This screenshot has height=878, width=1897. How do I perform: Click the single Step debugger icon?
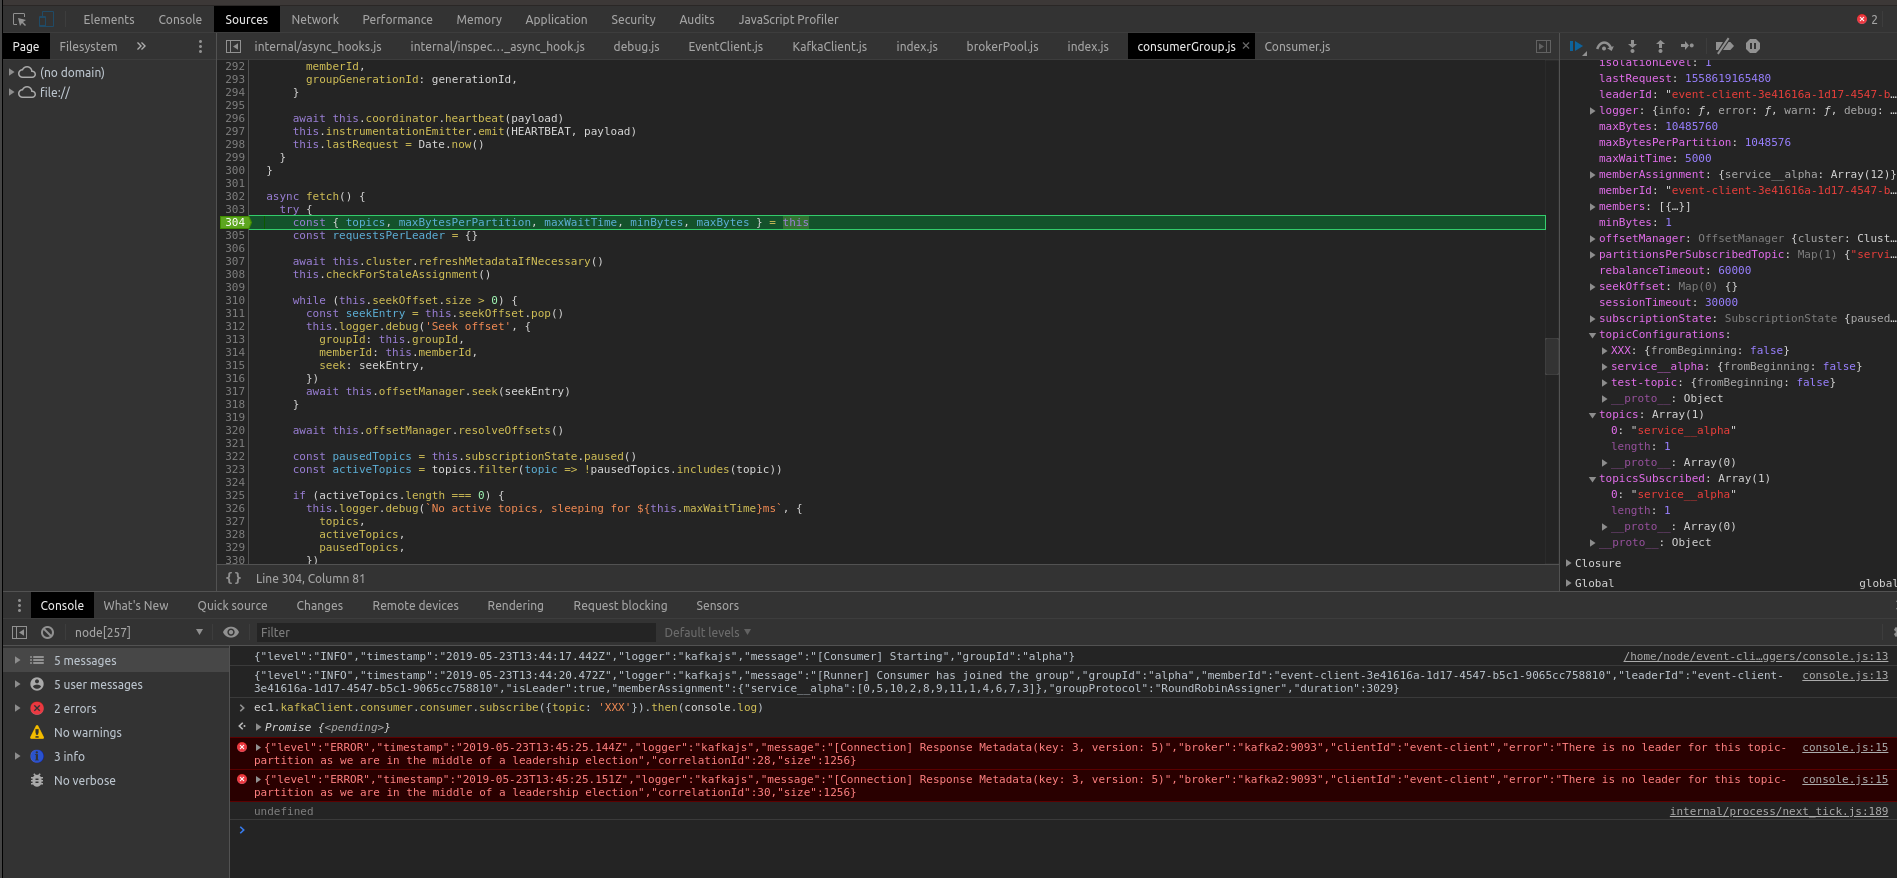tap(1687, 46)
